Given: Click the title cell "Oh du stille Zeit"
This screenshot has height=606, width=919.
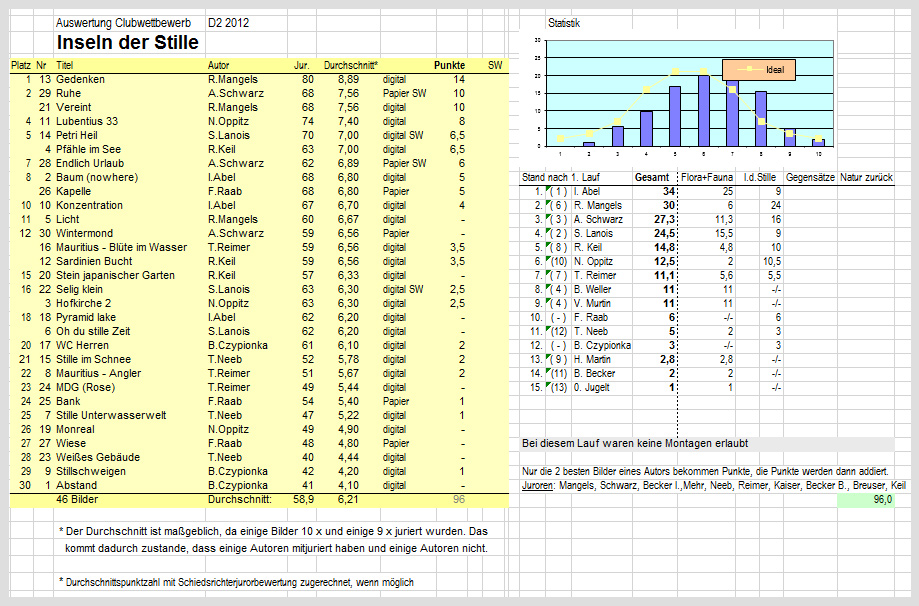Looking at the screenshot, I should tap(93, 332).
